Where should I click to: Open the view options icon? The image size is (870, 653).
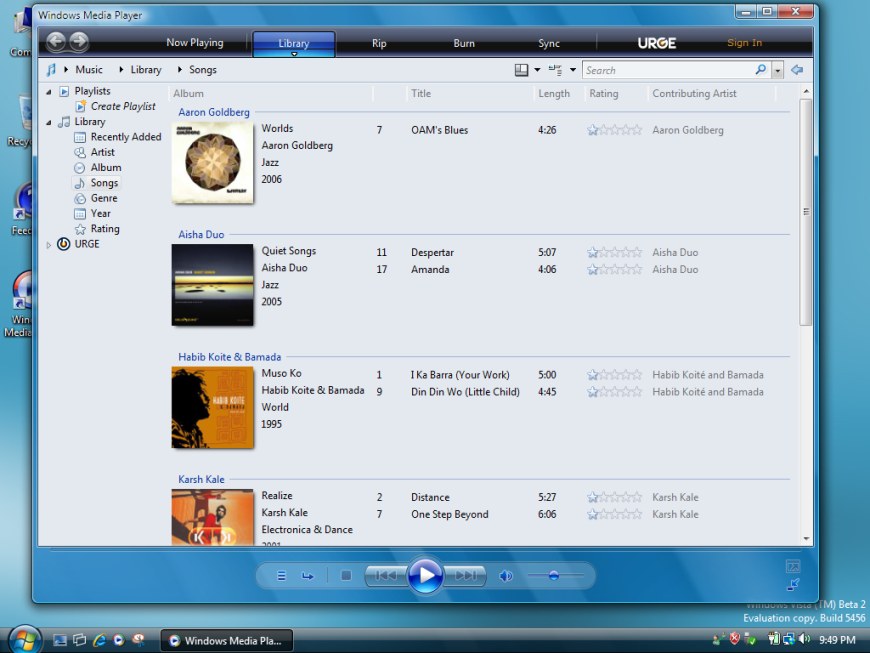(555, 70)
